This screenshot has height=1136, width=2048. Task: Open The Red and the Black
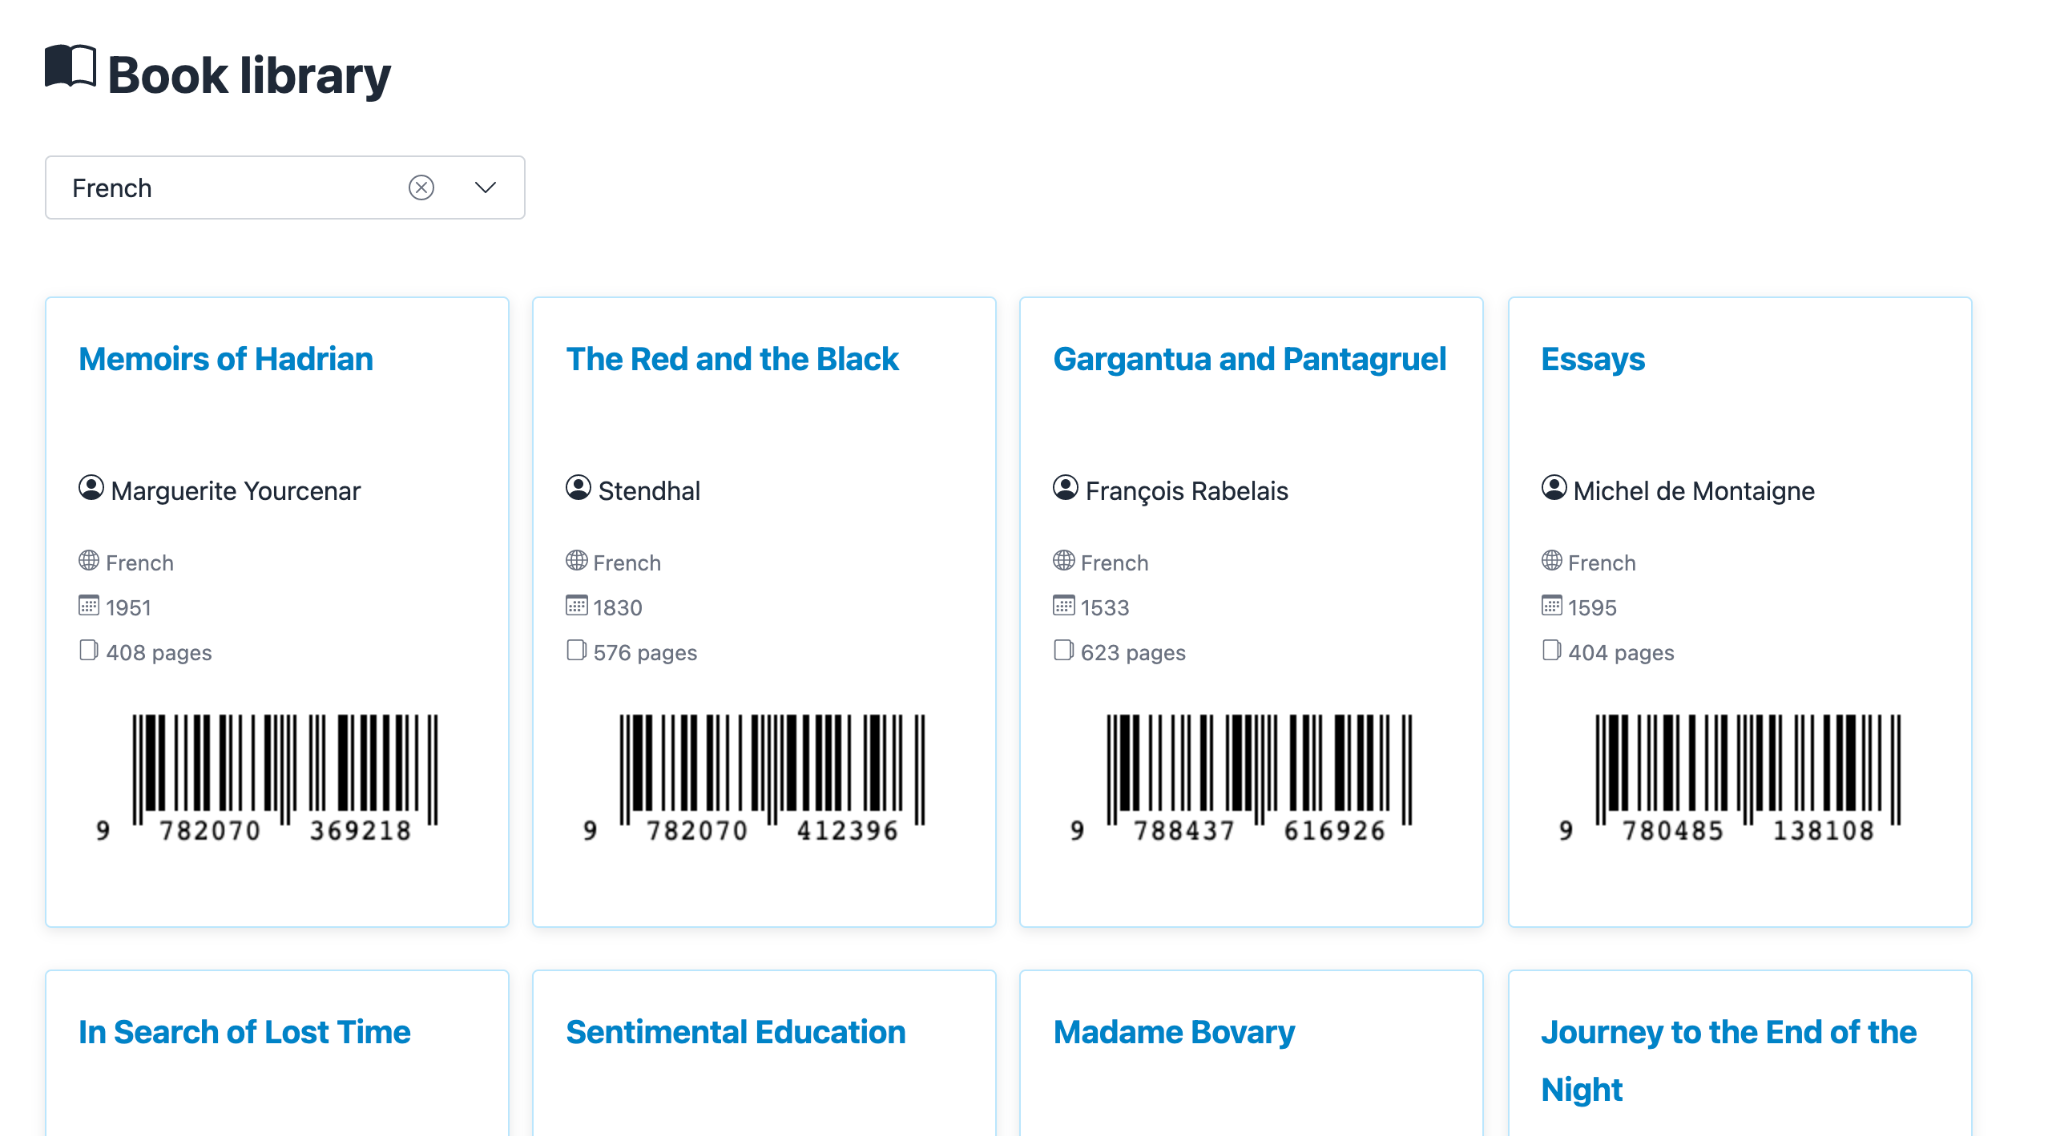pyautogui.click(x=732, y=359)
